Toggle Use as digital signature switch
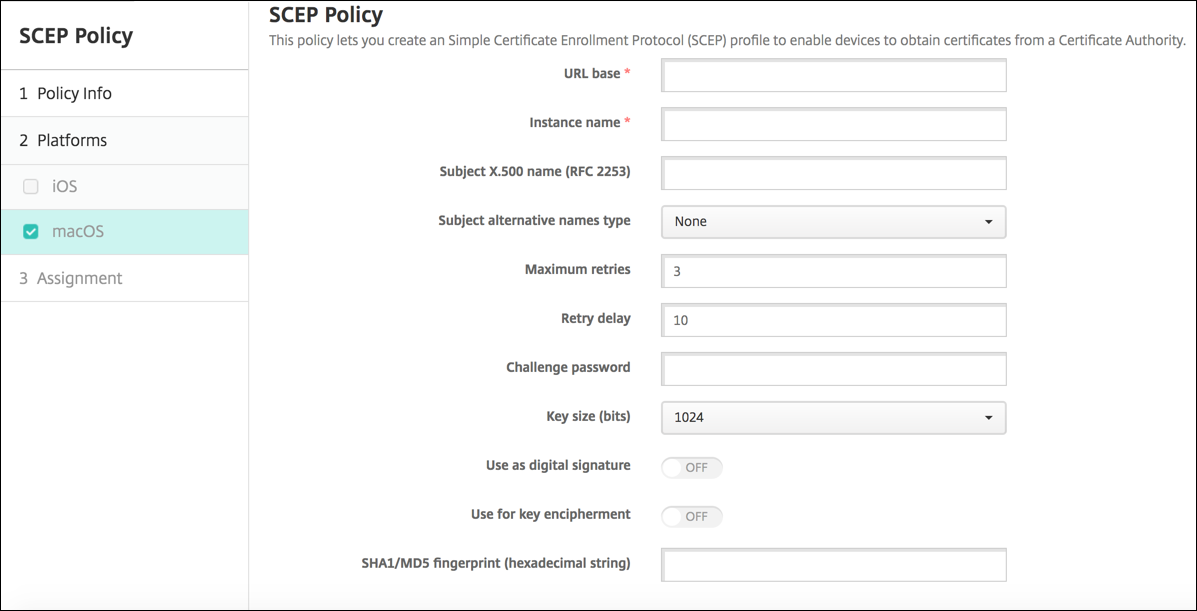This screenshot has width=1197, height=611. coord(692,467)
